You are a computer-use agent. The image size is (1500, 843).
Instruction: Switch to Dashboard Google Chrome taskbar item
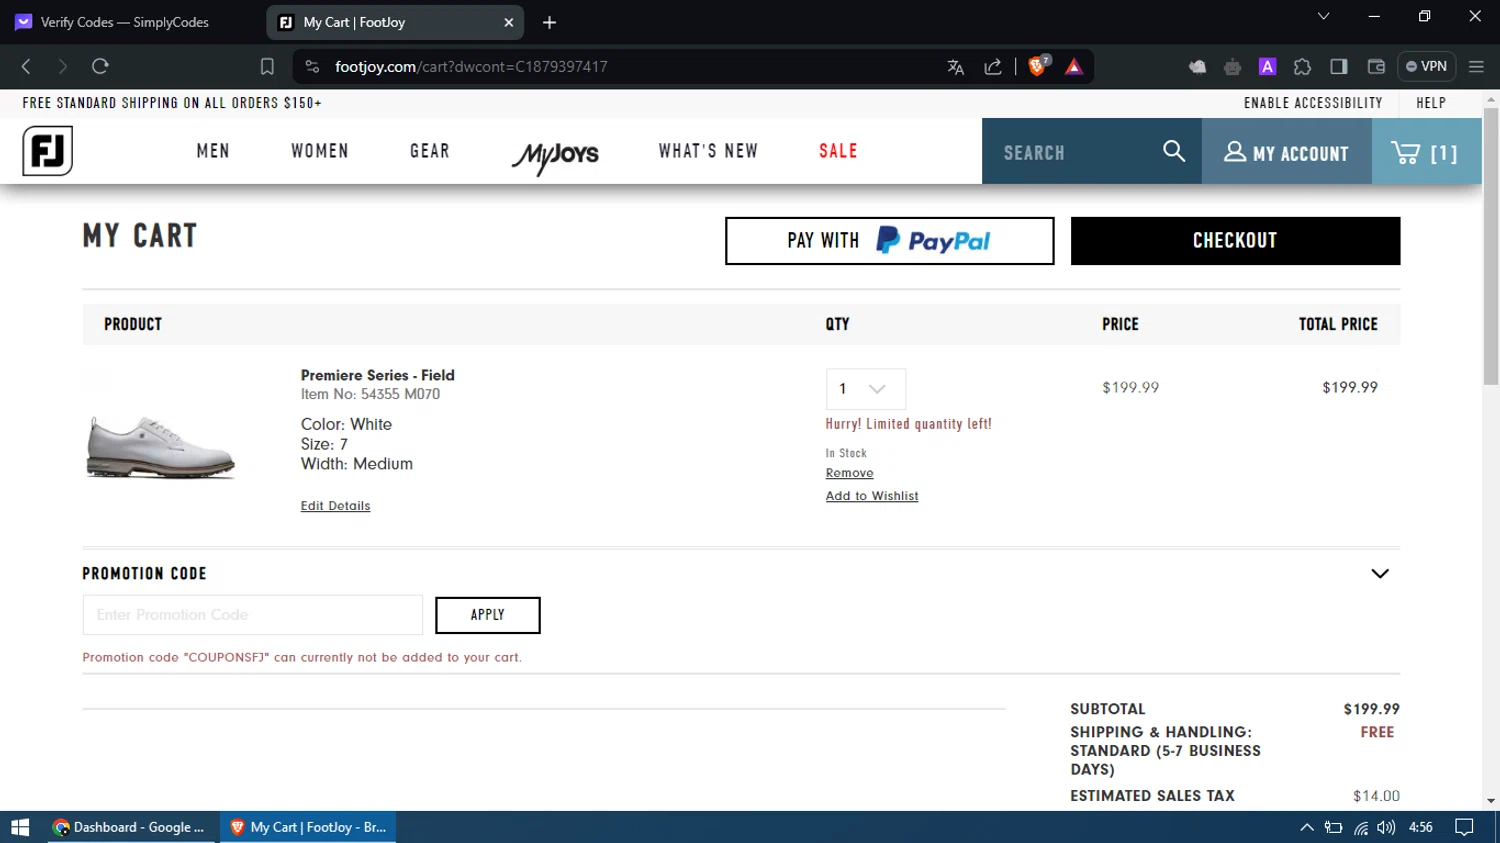pyautogui.click(x=129, y=827)
